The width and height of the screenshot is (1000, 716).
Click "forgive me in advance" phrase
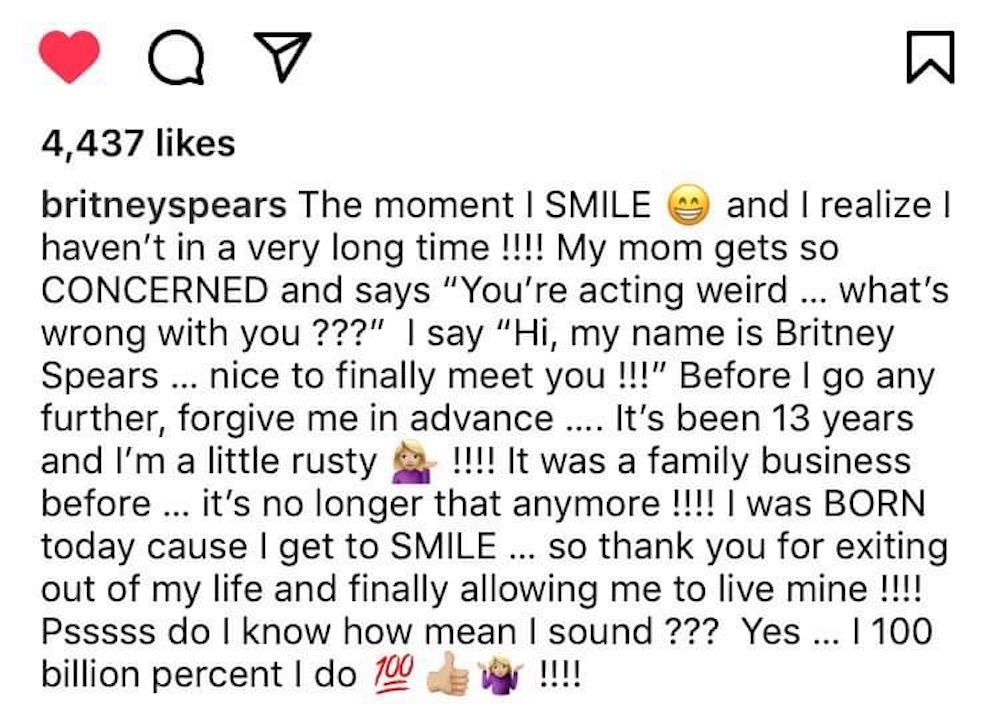click(x=365, y=420)
